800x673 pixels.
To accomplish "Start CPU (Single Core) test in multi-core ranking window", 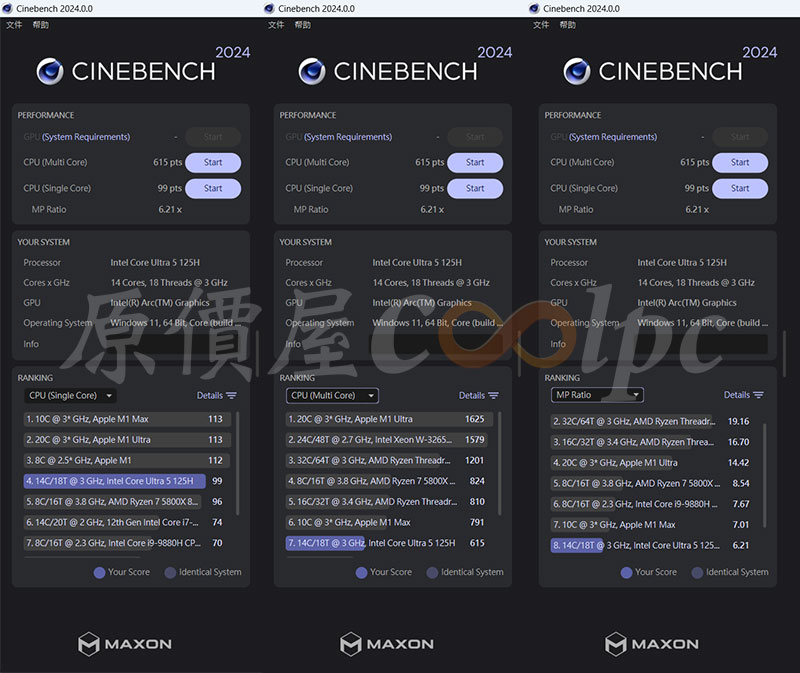I will [x=475, y=188].
